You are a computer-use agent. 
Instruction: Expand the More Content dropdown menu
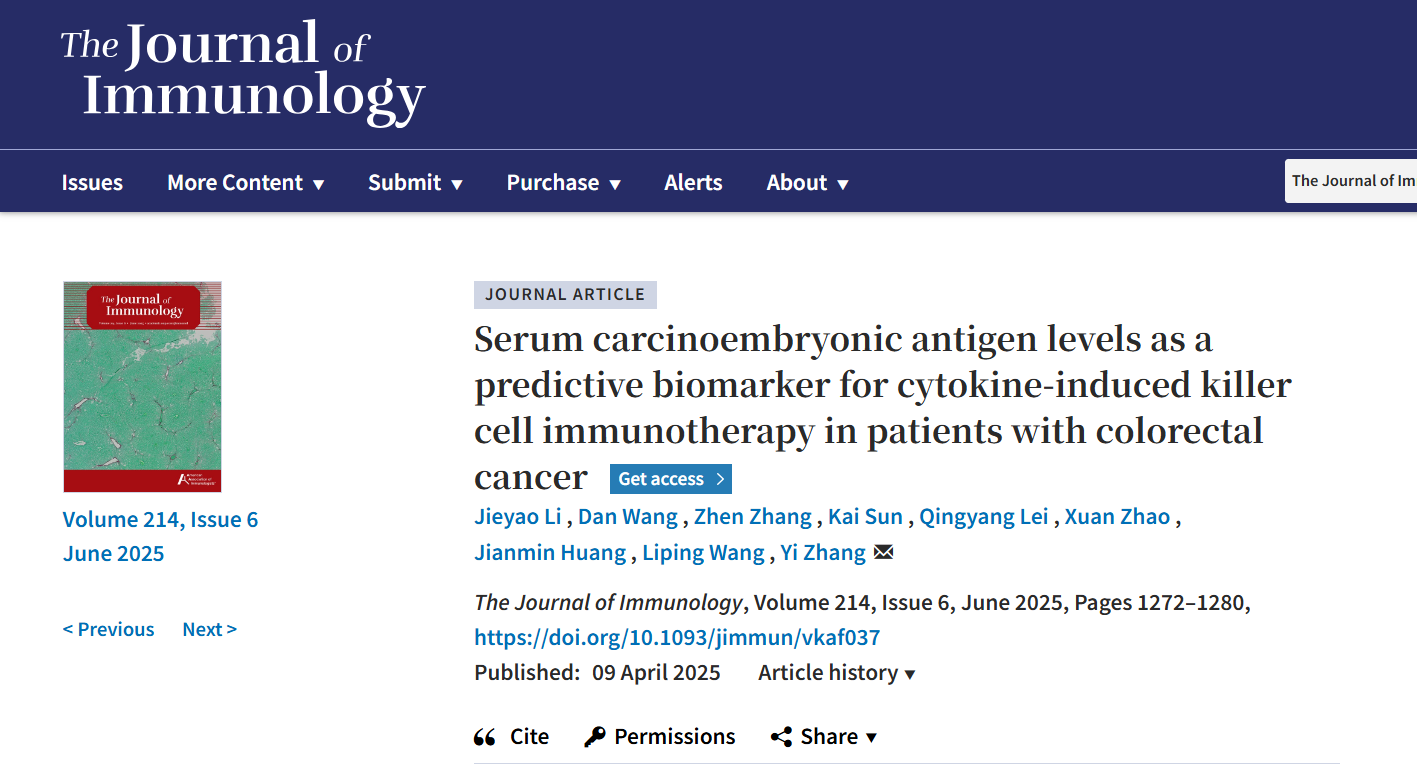point(246,183)
